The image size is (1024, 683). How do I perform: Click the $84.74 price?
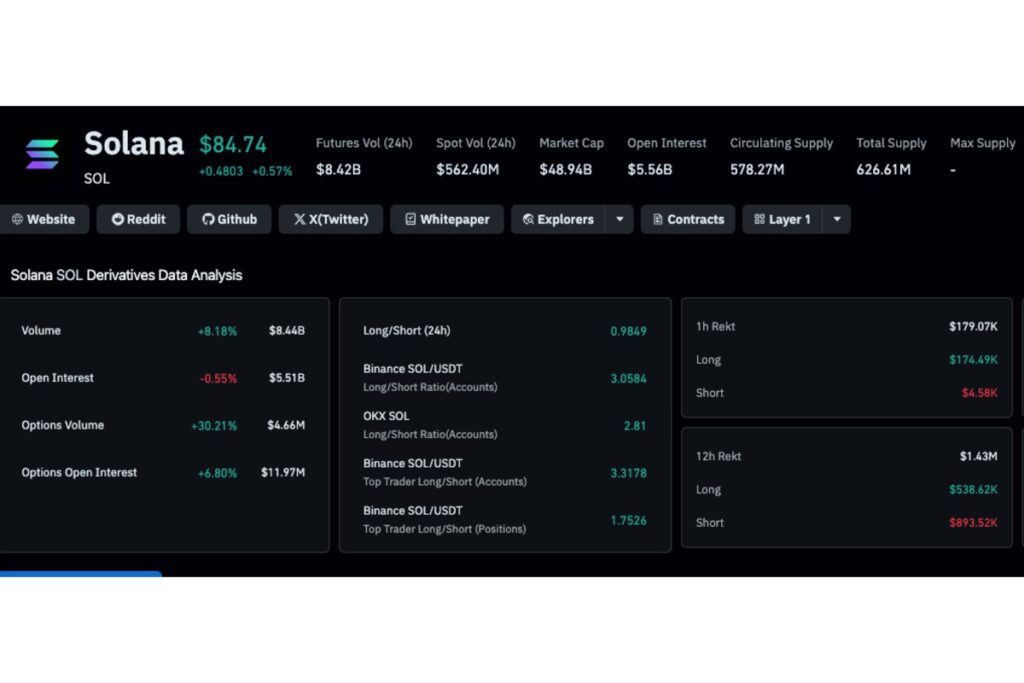click(x=233, y=144)
